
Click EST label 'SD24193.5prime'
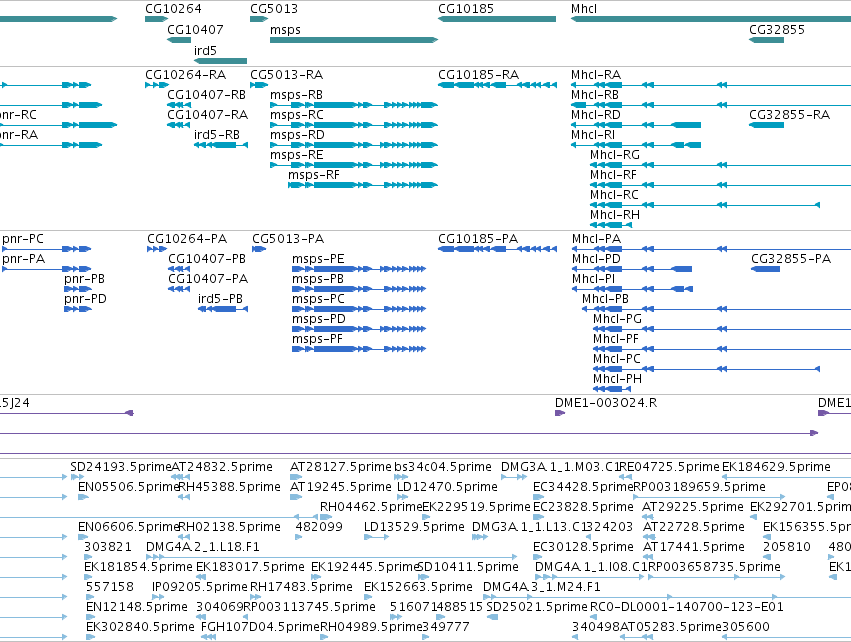[121, 467]
